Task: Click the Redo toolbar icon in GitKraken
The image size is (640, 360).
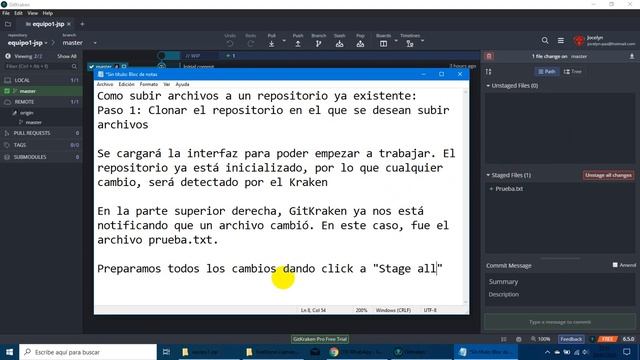Action: pyautogui.click(x=251, y=44)
